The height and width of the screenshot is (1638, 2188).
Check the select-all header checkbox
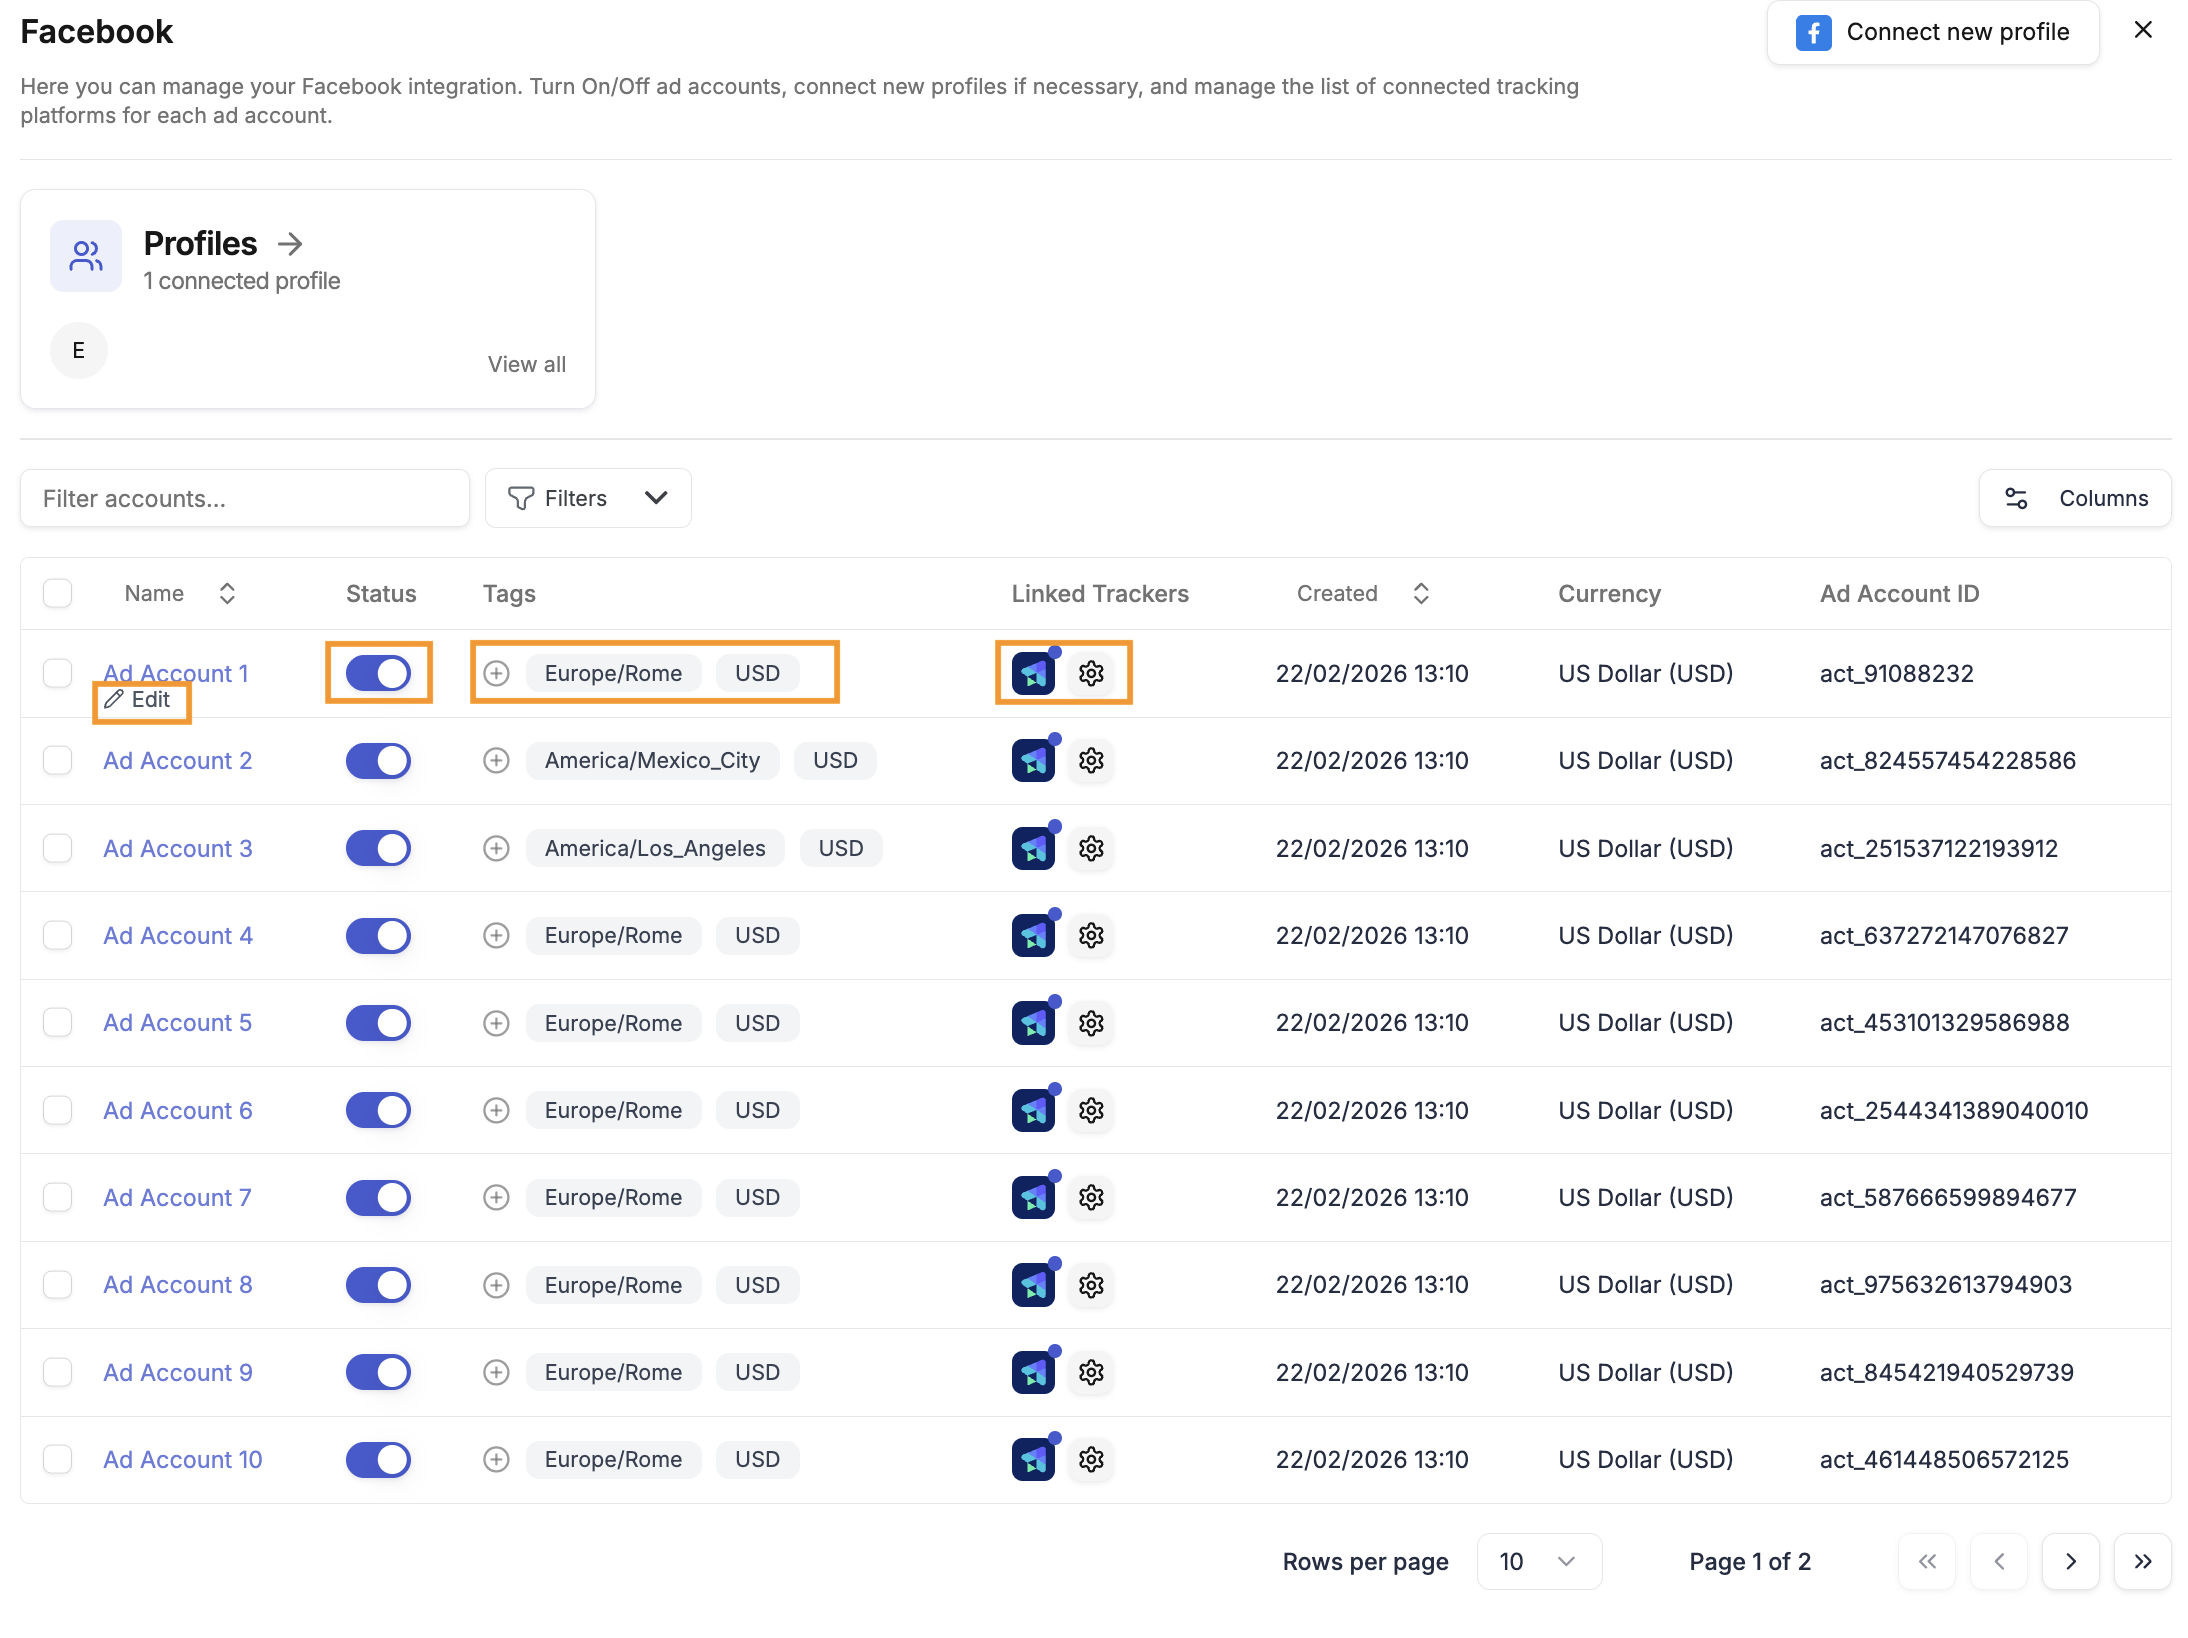pyautogui.click(x=58, y=594)
